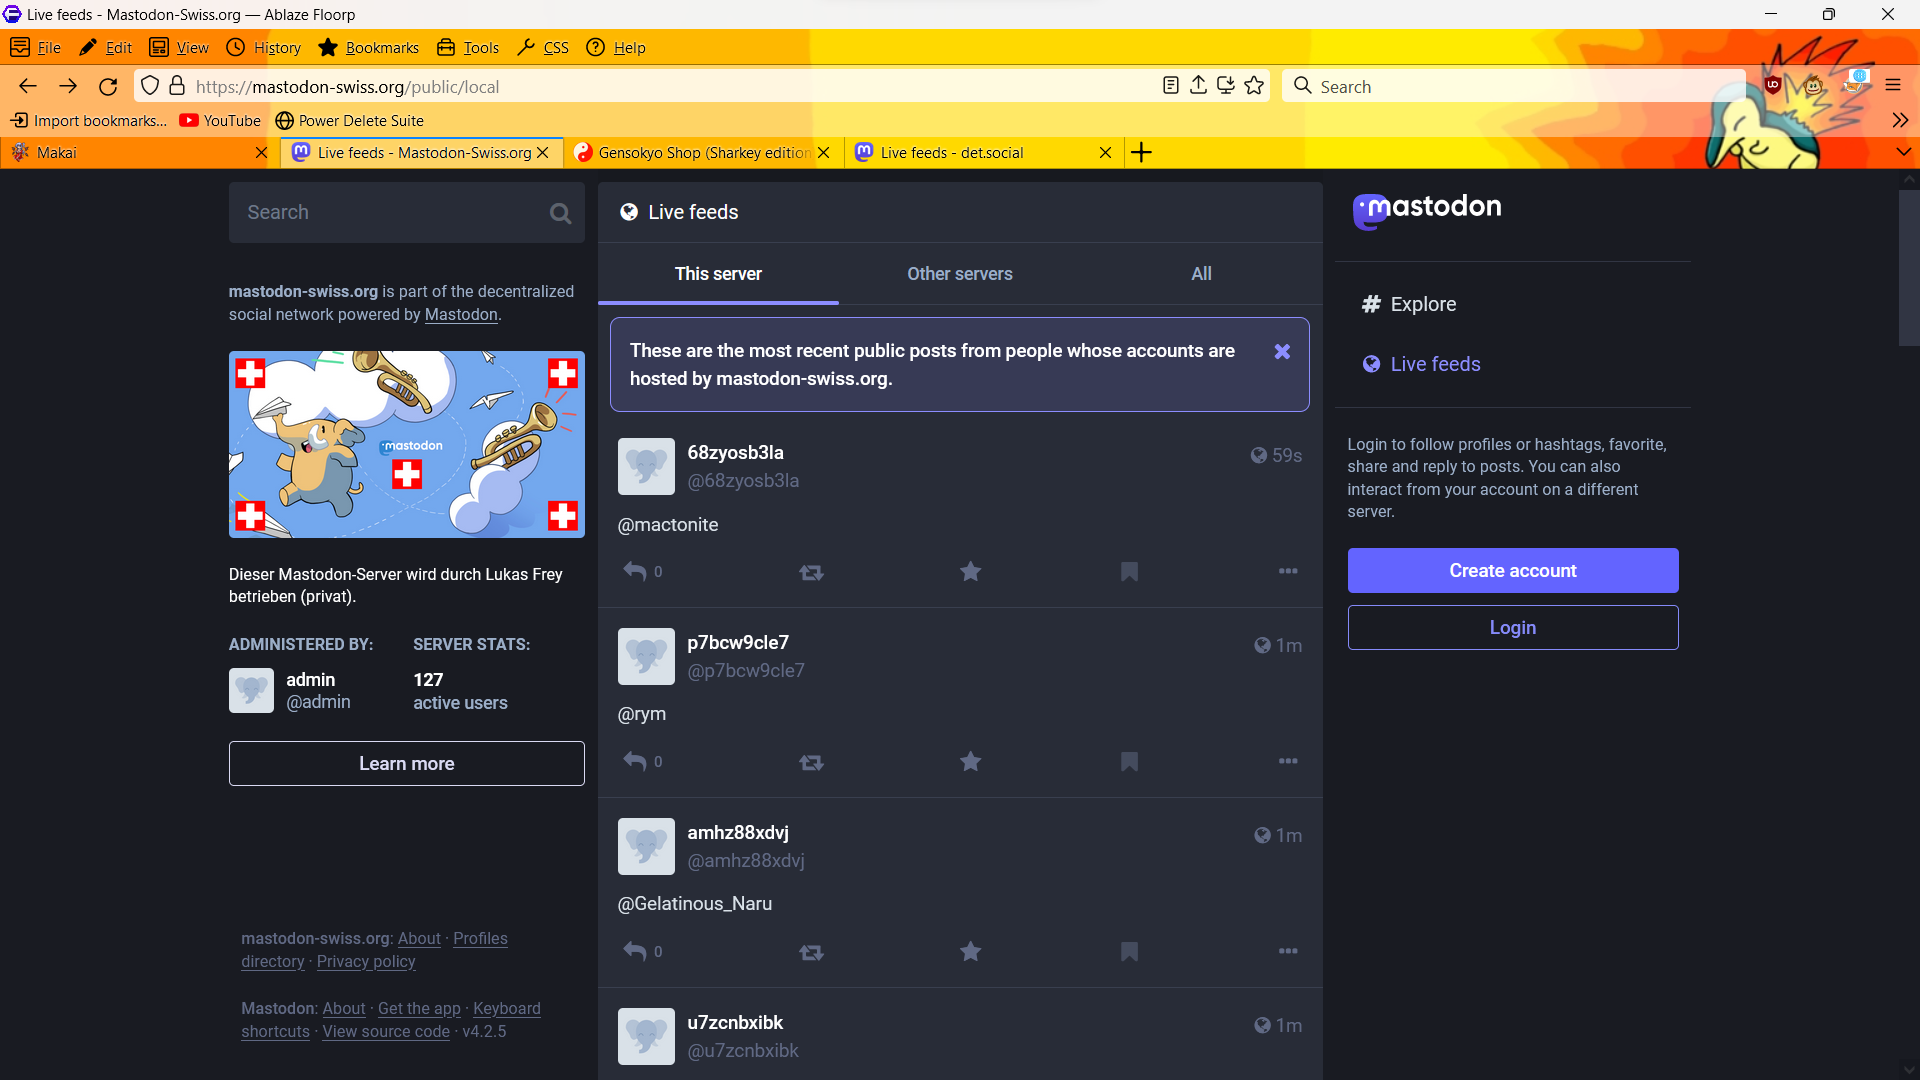Screen dimensions: 1920x1080
Task: Open the Bookmarks menu
Action: (x=369, y=47)
